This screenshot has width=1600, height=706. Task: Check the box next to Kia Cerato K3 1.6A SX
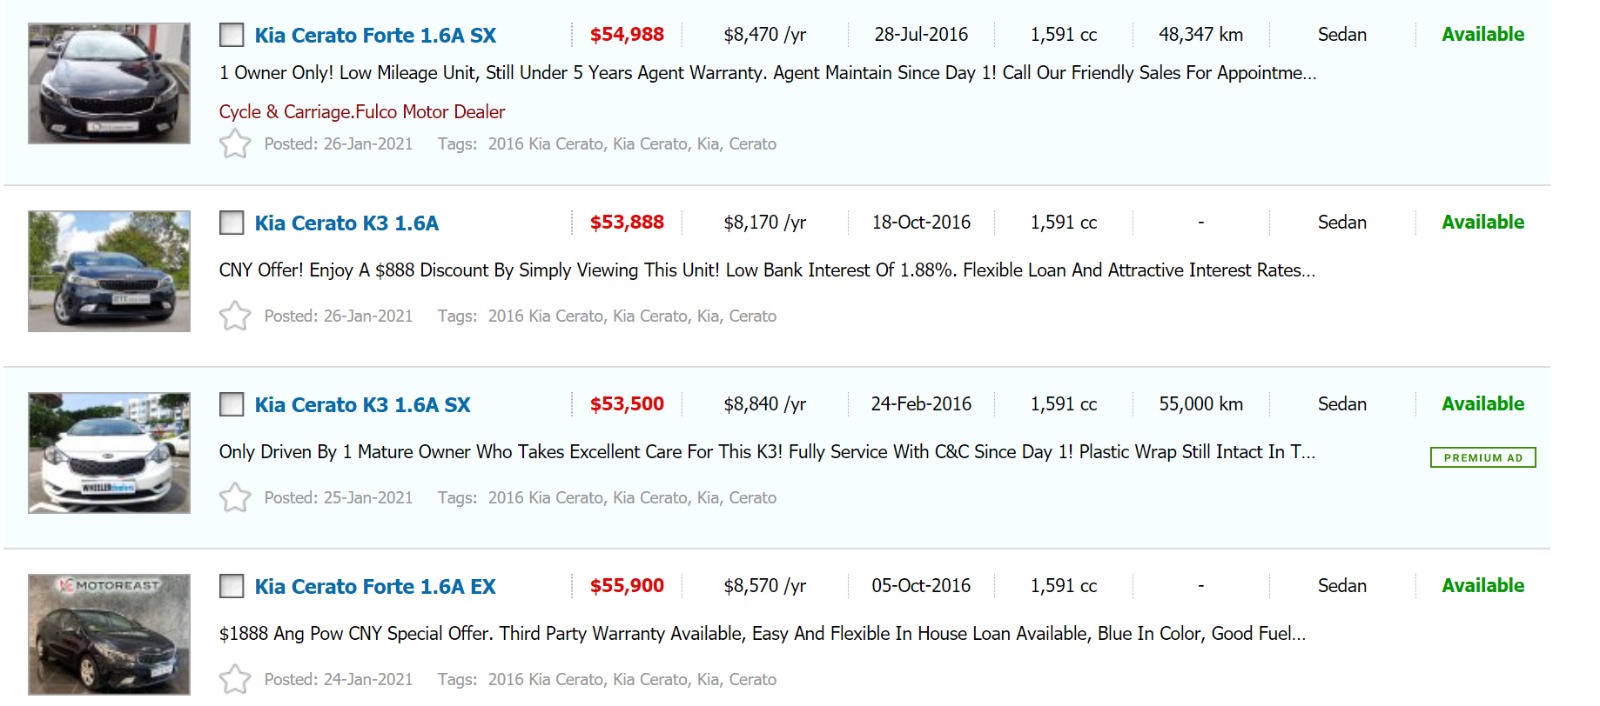232,405
